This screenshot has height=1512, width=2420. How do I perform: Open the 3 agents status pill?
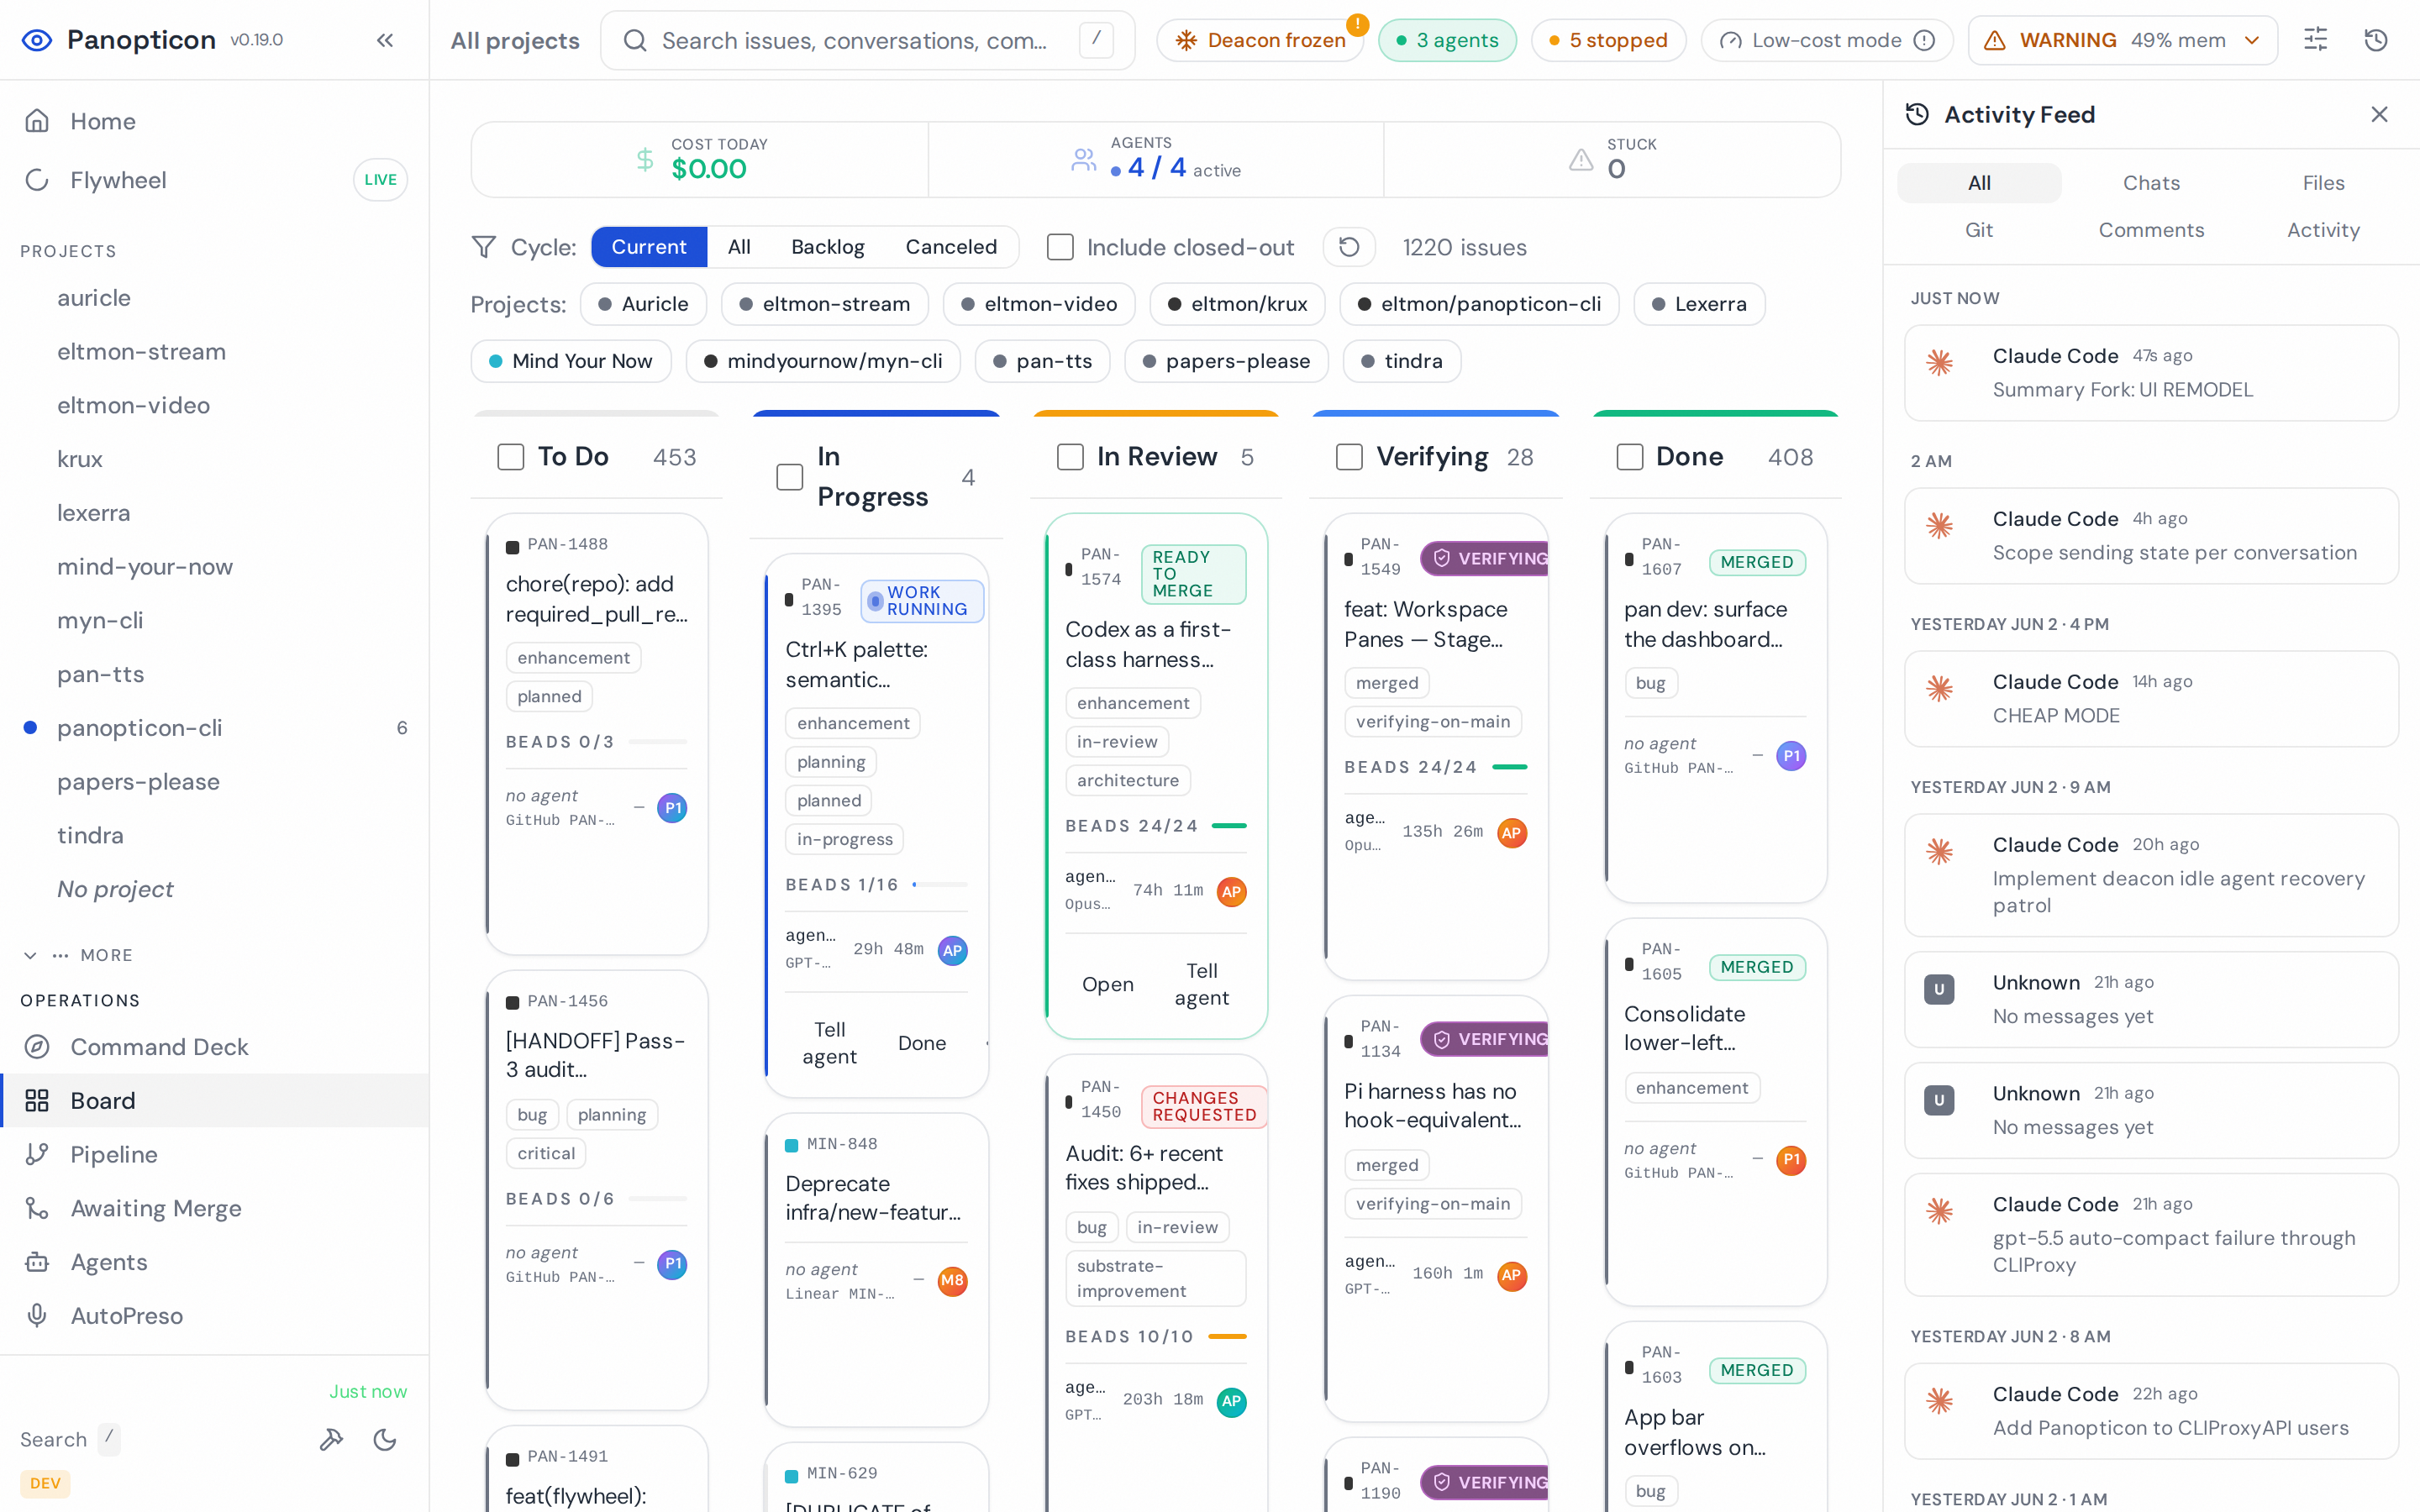tap(1447, 40)
